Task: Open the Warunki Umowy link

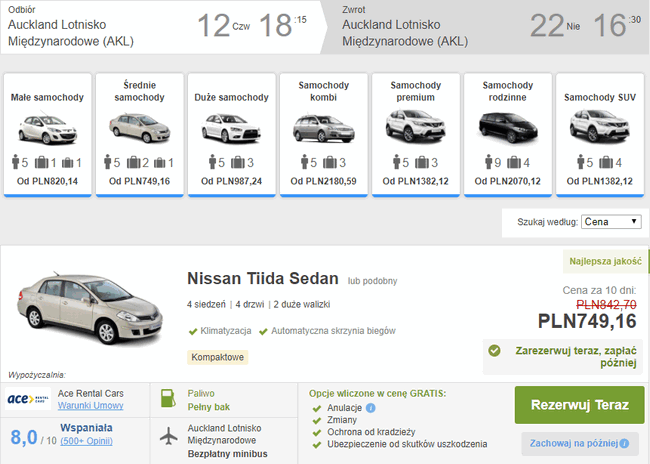Action: [x=91, y=406]
